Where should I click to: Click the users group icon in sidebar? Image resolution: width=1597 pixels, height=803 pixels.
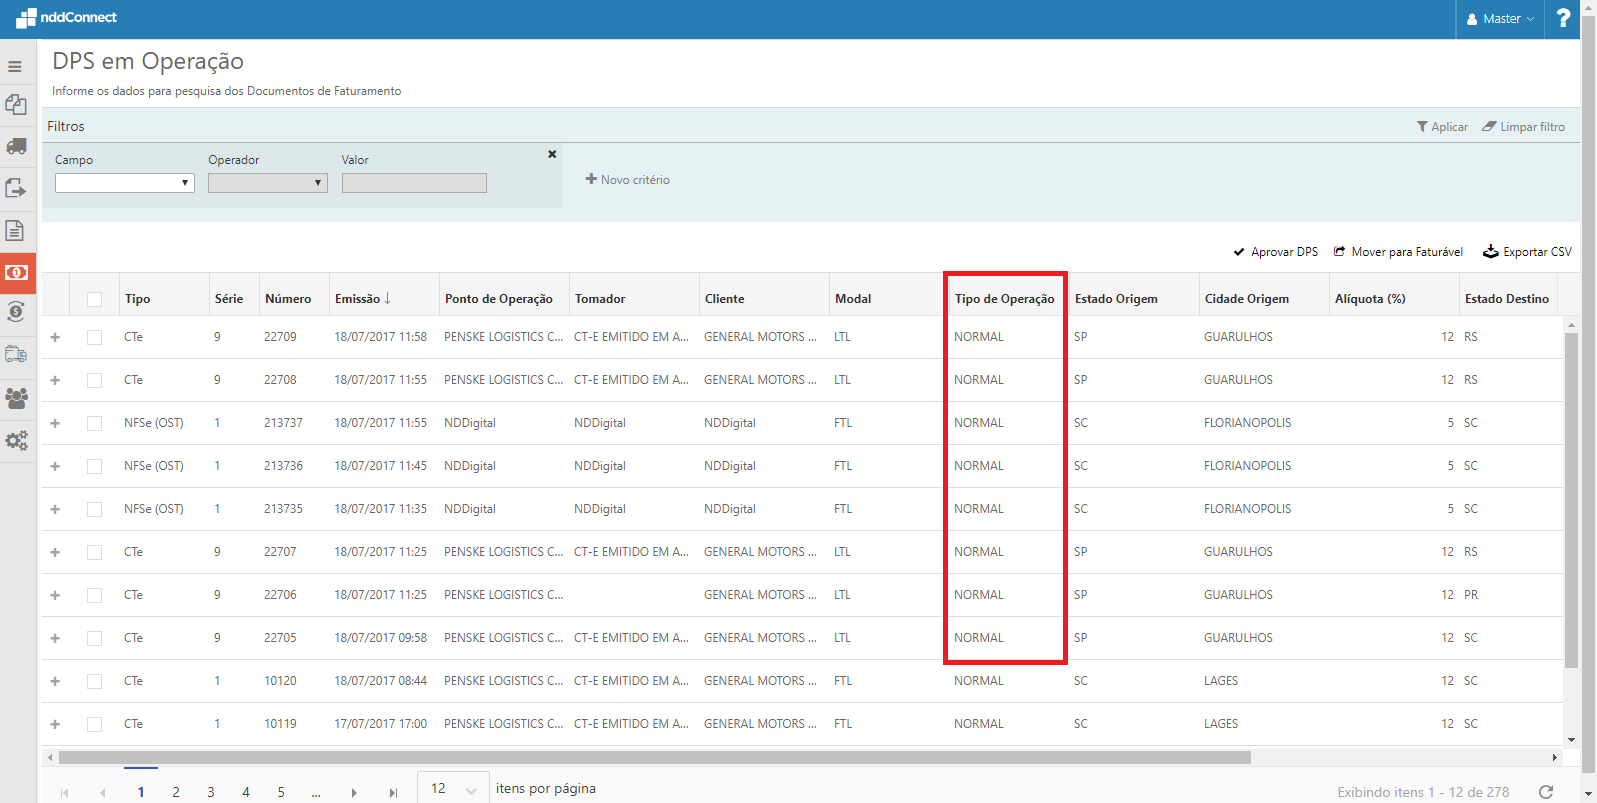coord(16,398)
